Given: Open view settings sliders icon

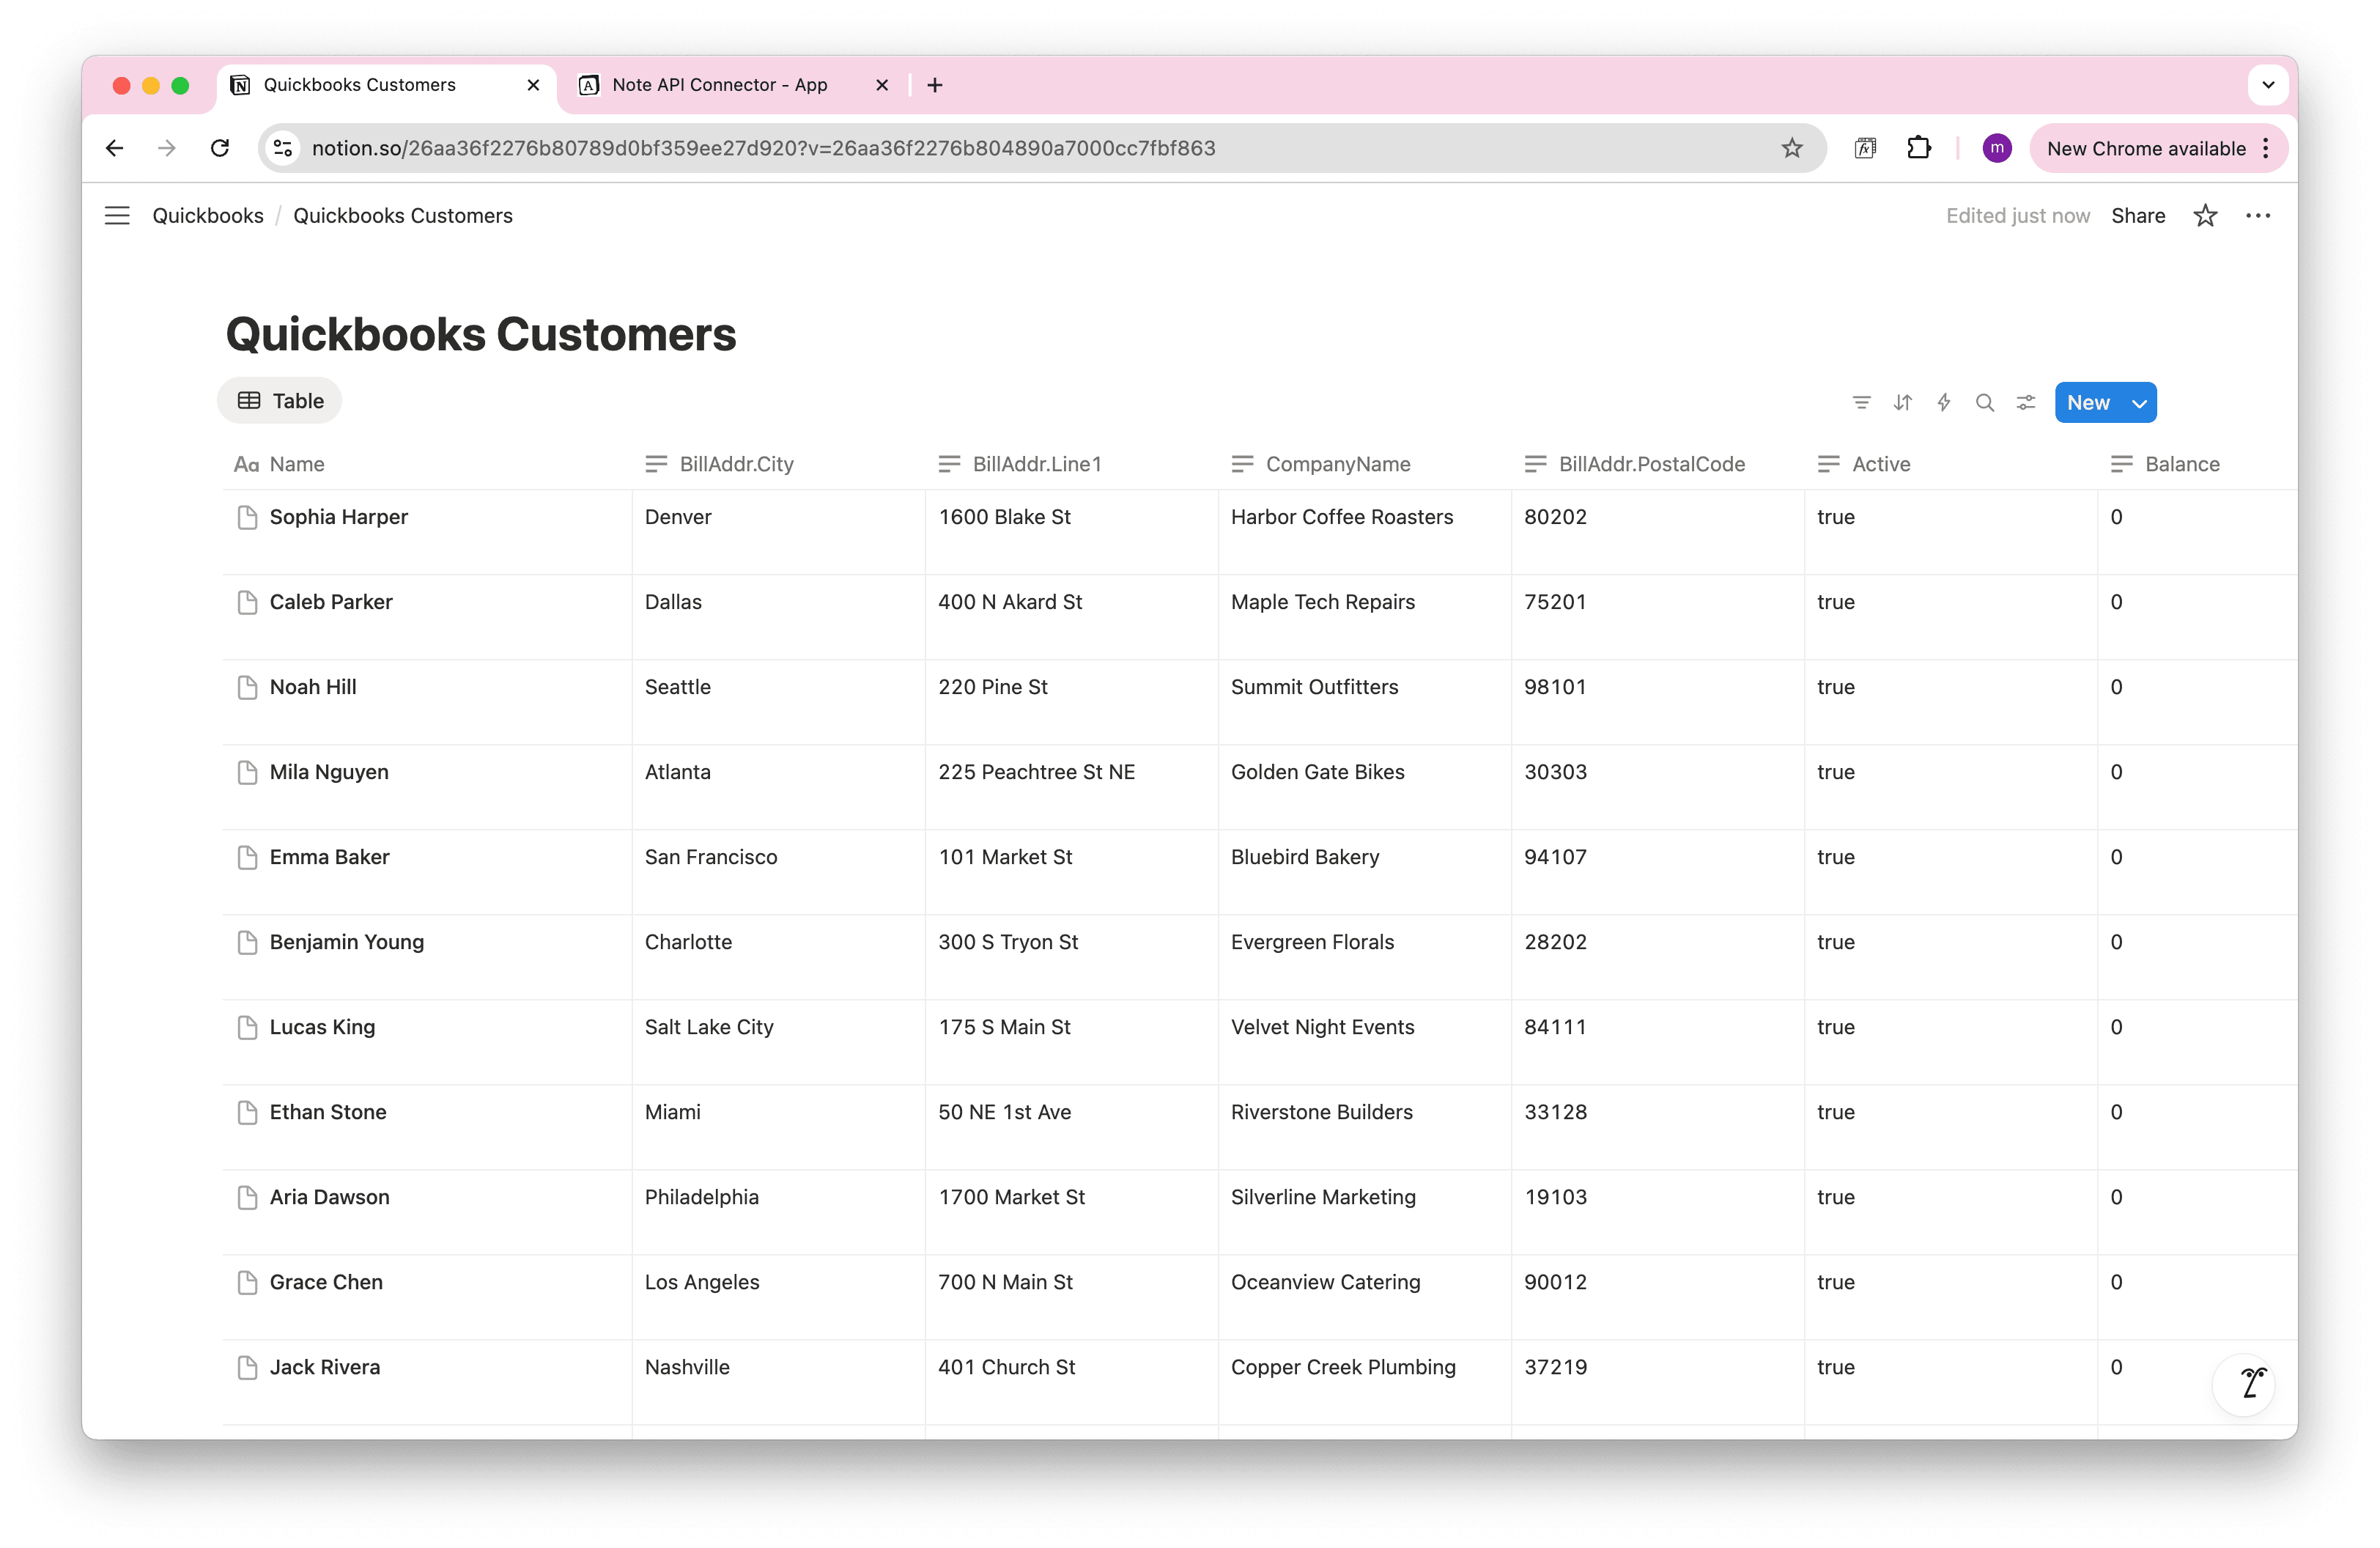Looking at the screenshot, I should pyautogui.click(x=2026, y=402).
